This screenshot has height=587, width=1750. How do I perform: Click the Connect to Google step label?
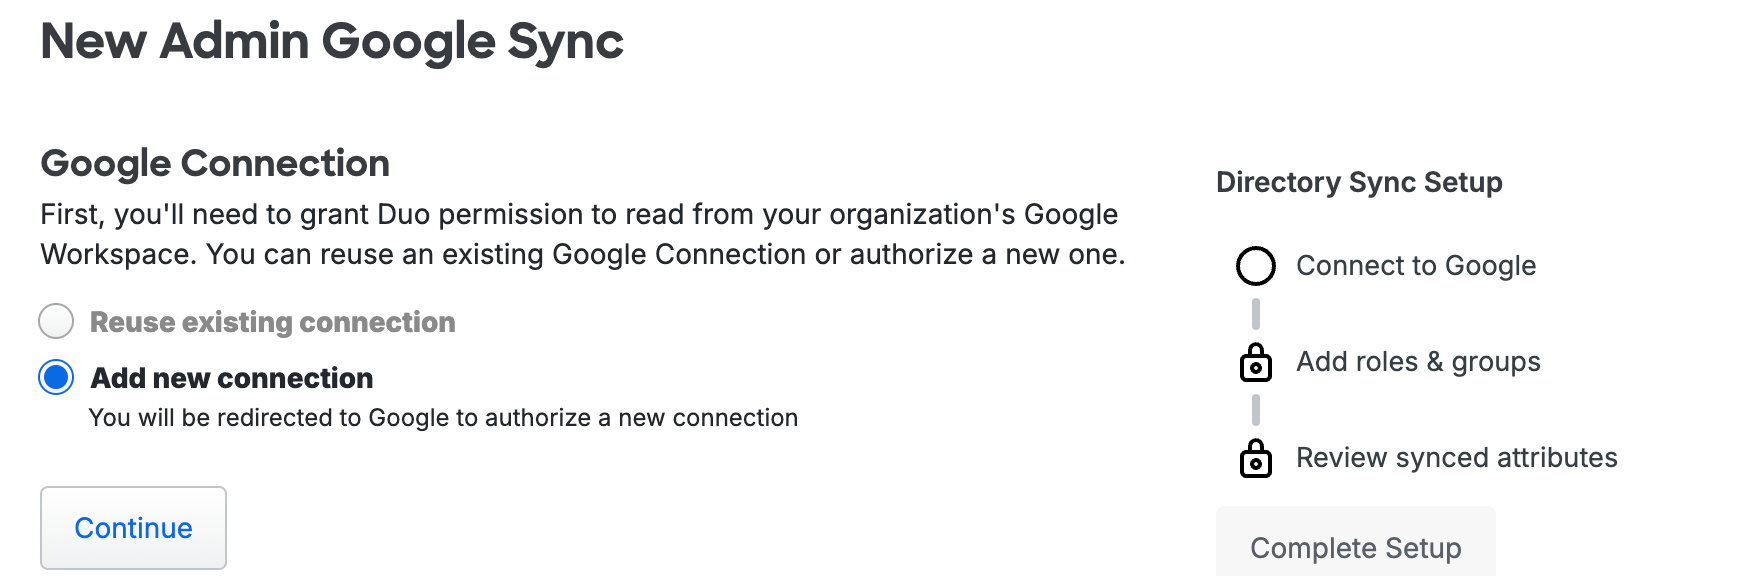(x=1416, y=266)
